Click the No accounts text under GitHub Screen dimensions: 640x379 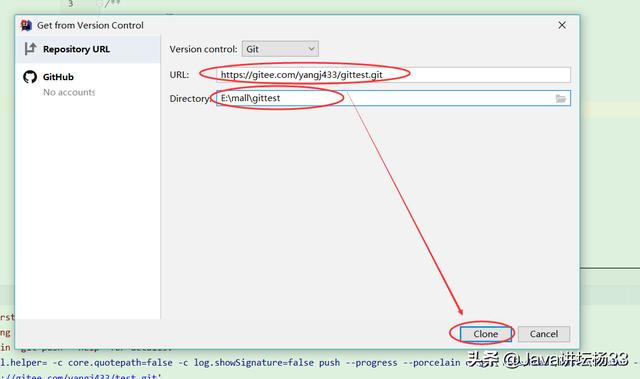click(69, 92)
